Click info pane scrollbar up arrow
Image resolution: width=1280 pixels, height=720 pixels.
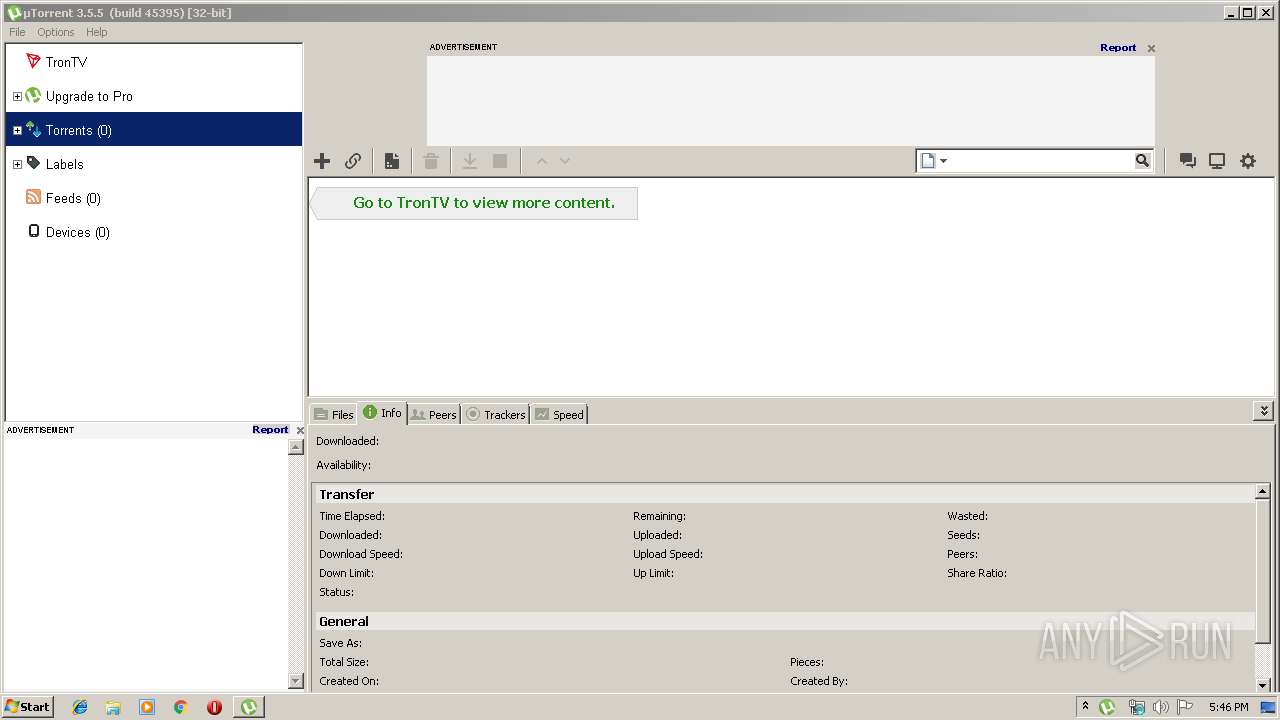[x=1263, y=491]
